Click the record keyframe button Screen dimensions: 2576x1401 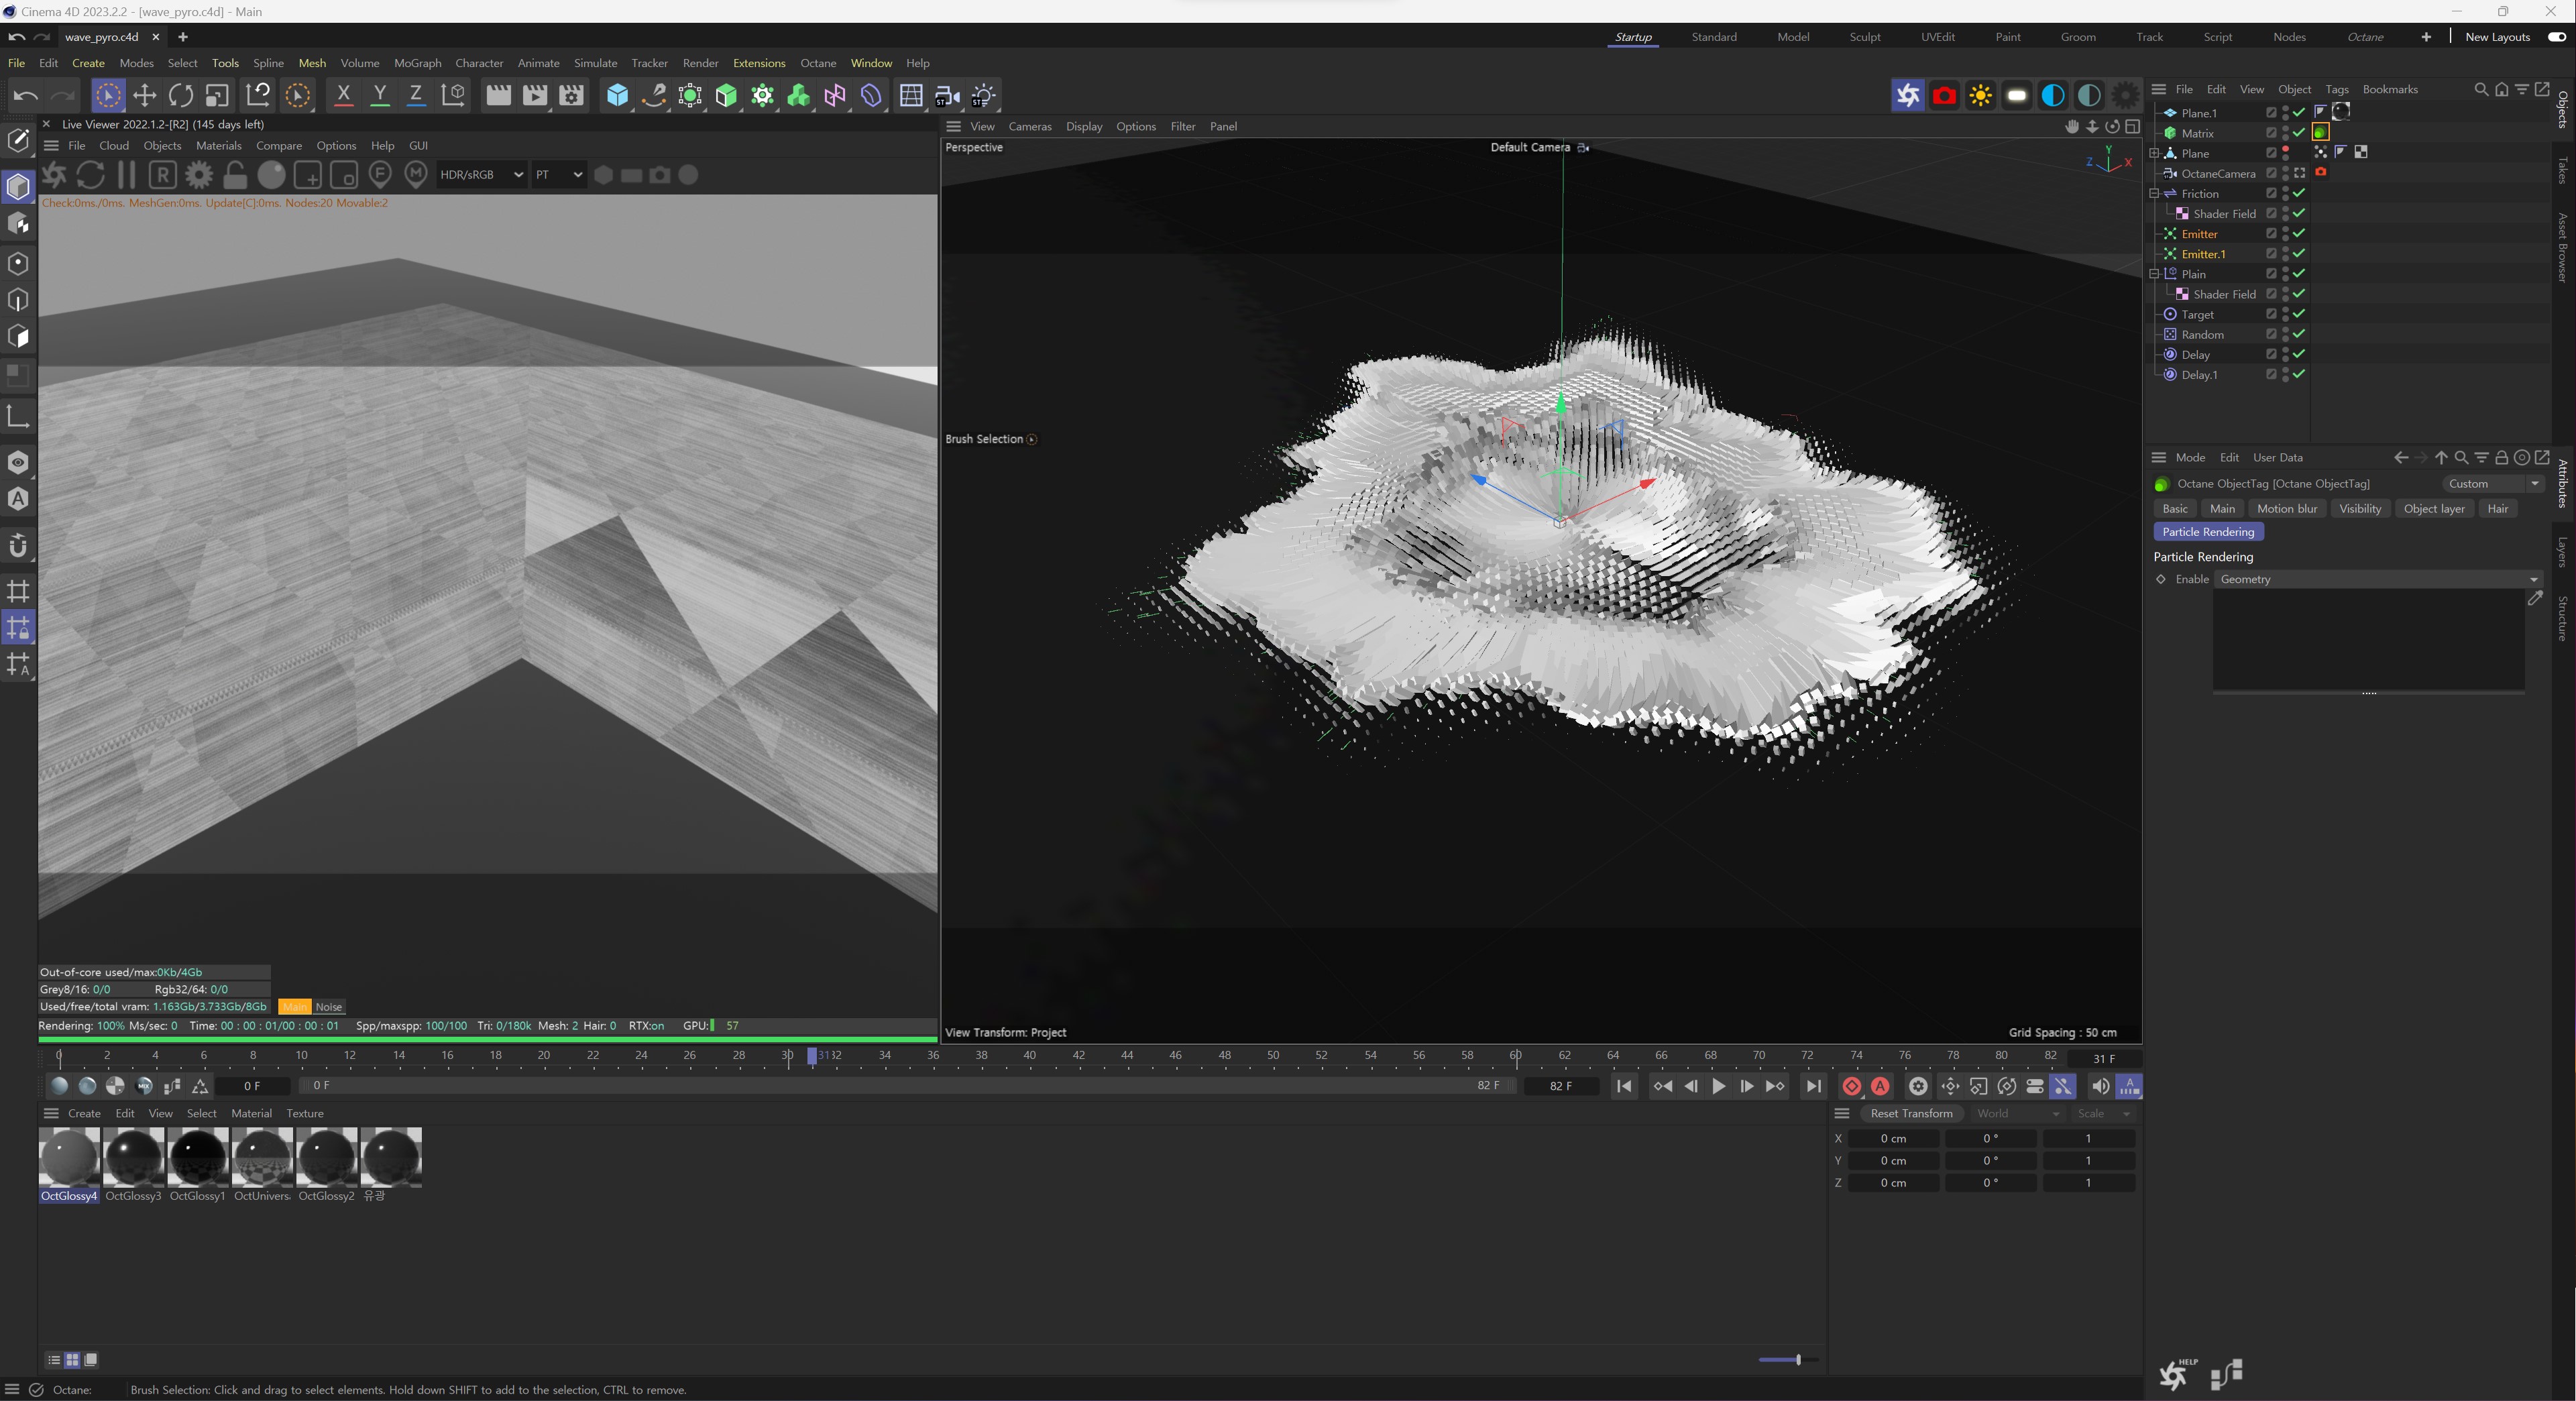point(1852,1086)
